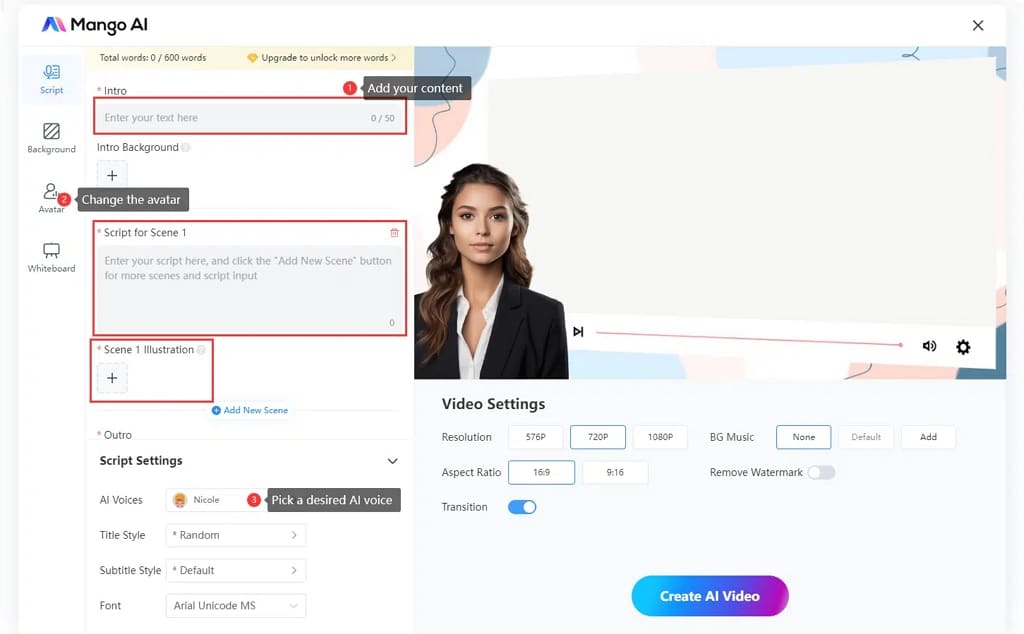Open the Subtitle Style Default selector
This screenshot has height=634, width=1024.
pyautogui.click(x=236, y=570)
